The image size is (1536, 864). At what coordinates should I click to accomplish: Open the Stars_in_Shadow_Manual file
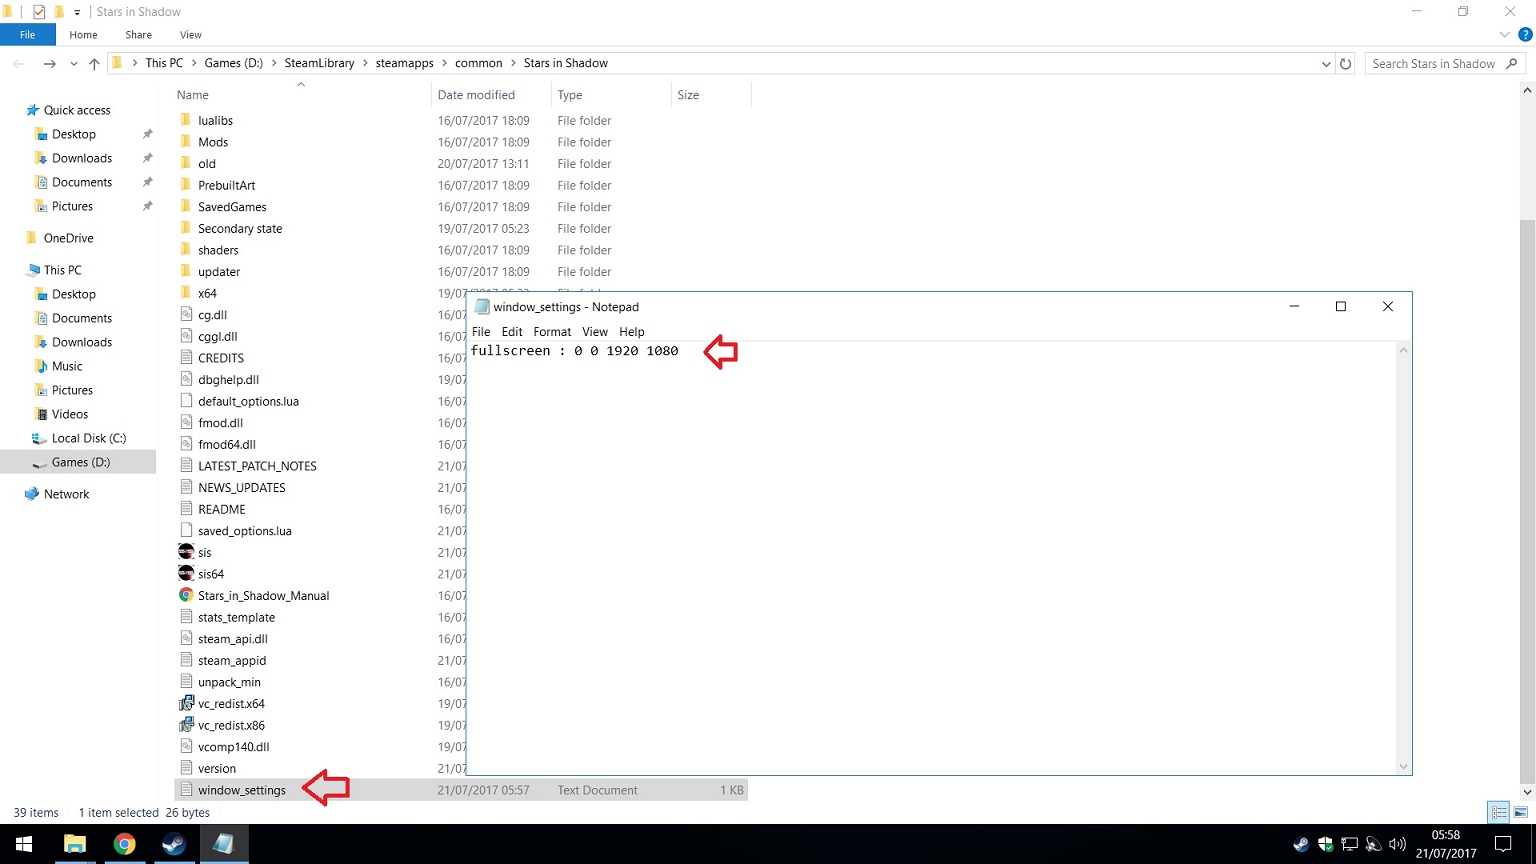(263, 596)
